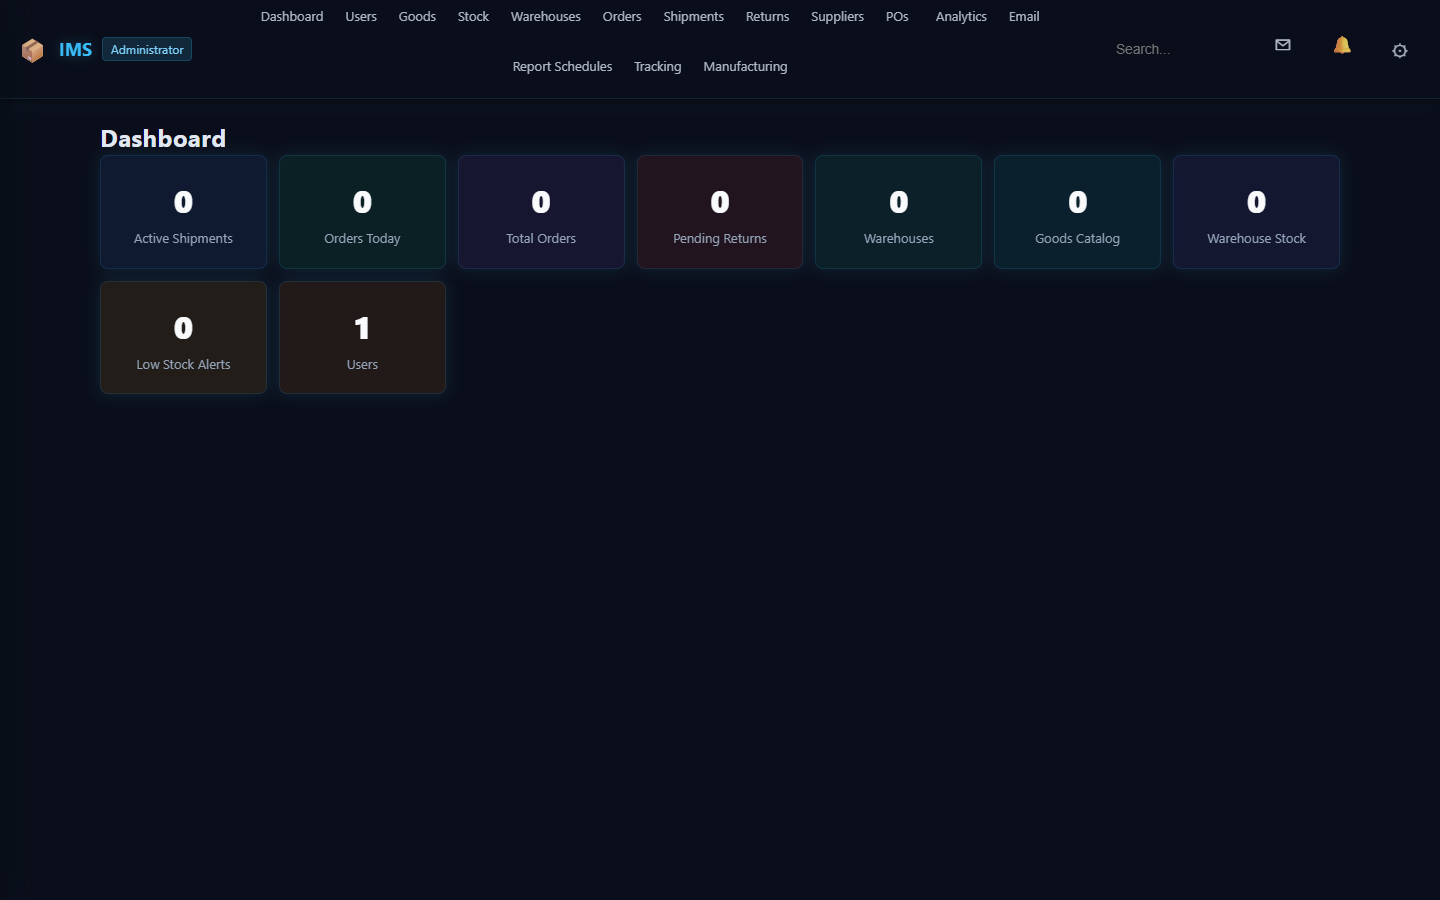The image size is (1440, 900).
Task: Click the IMS package logo
Action: pyautogui.click(x=32, y=49)
